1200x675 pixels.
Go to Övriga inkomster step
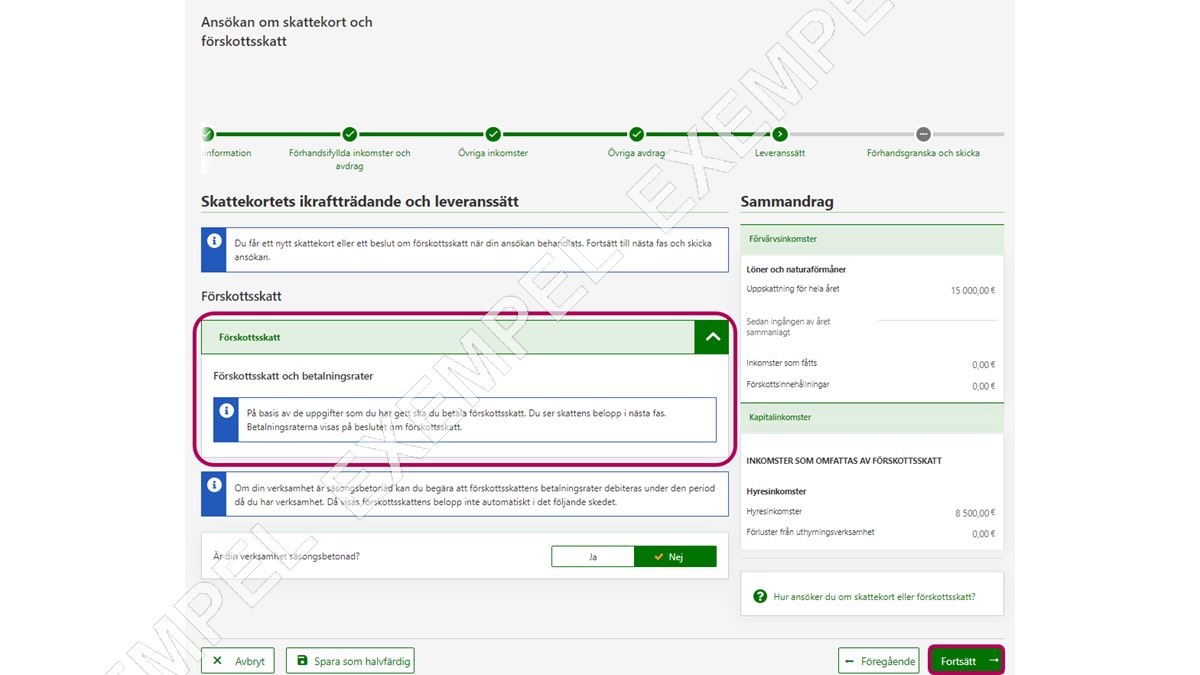[493, 153]
